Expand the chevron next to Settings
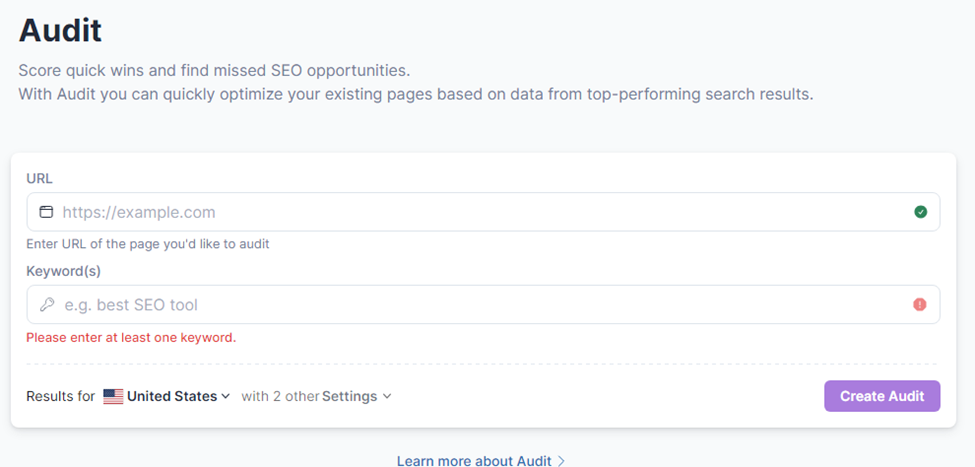 387,396
